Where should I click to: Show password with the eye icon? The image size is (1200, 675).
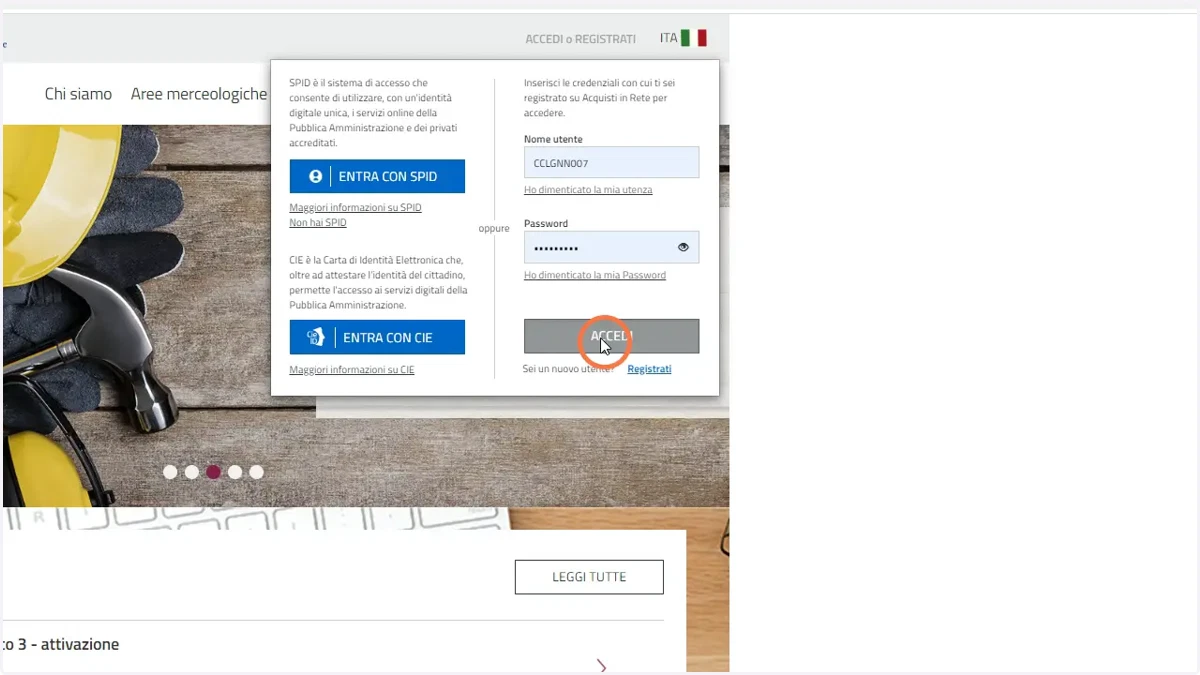pyautogui.click(x=683, y=247)
